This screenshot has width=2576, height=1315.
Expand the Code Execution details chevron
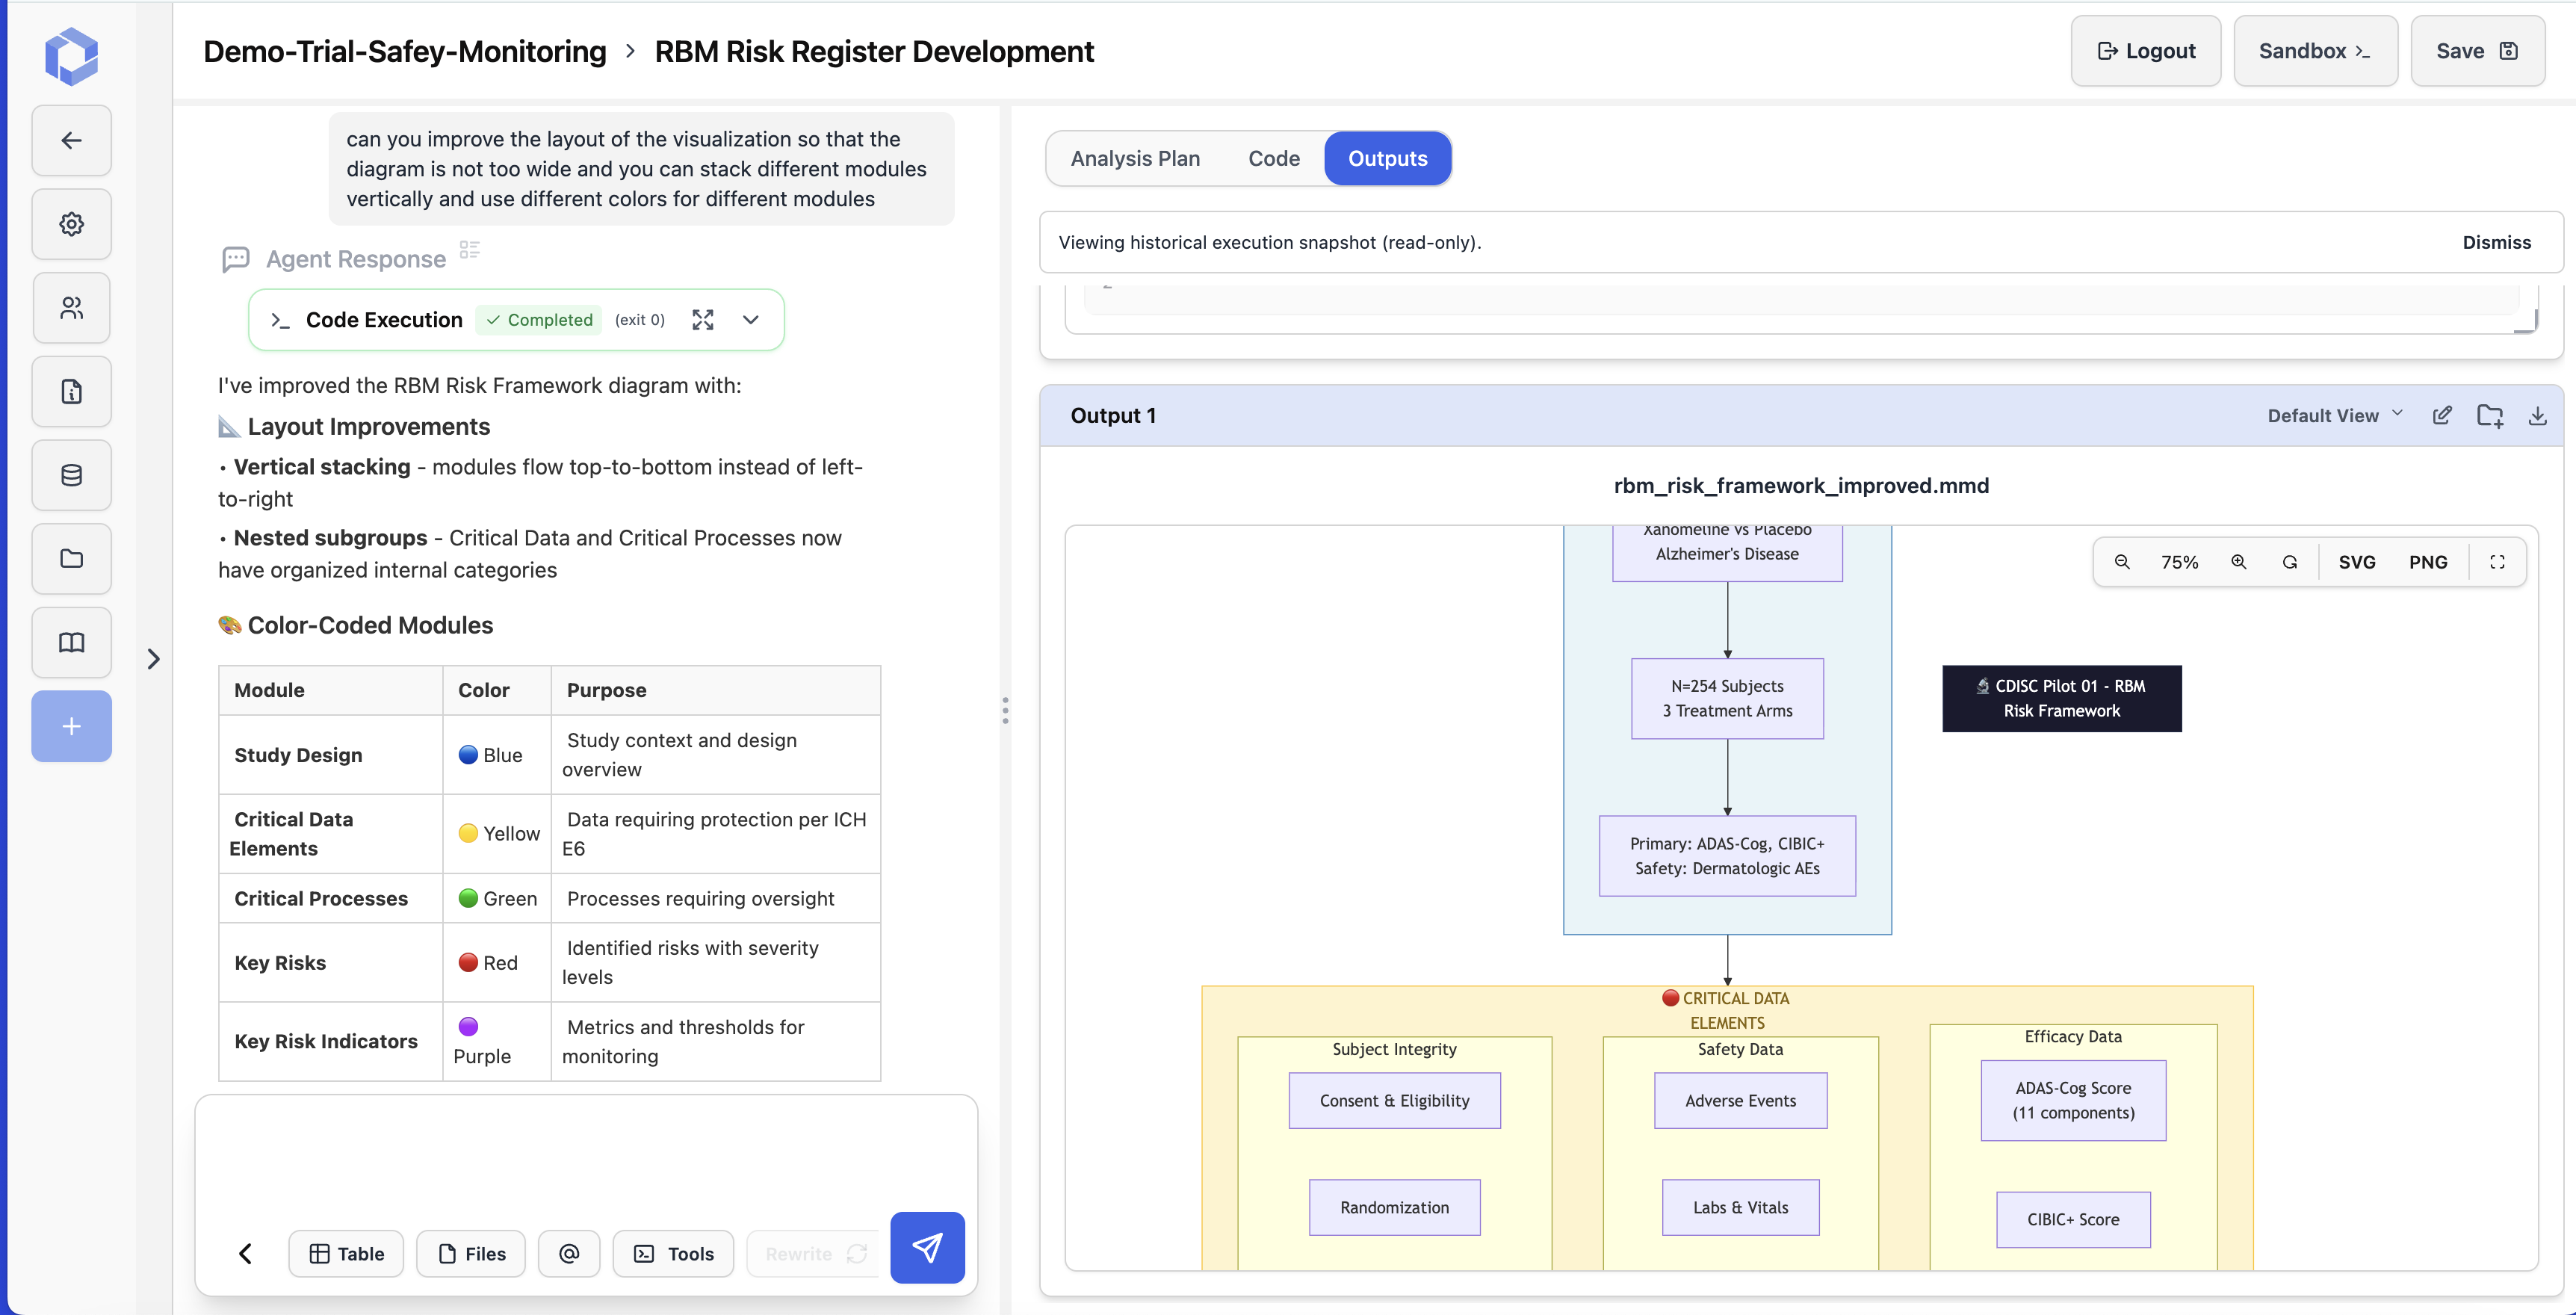coord(750,320)
